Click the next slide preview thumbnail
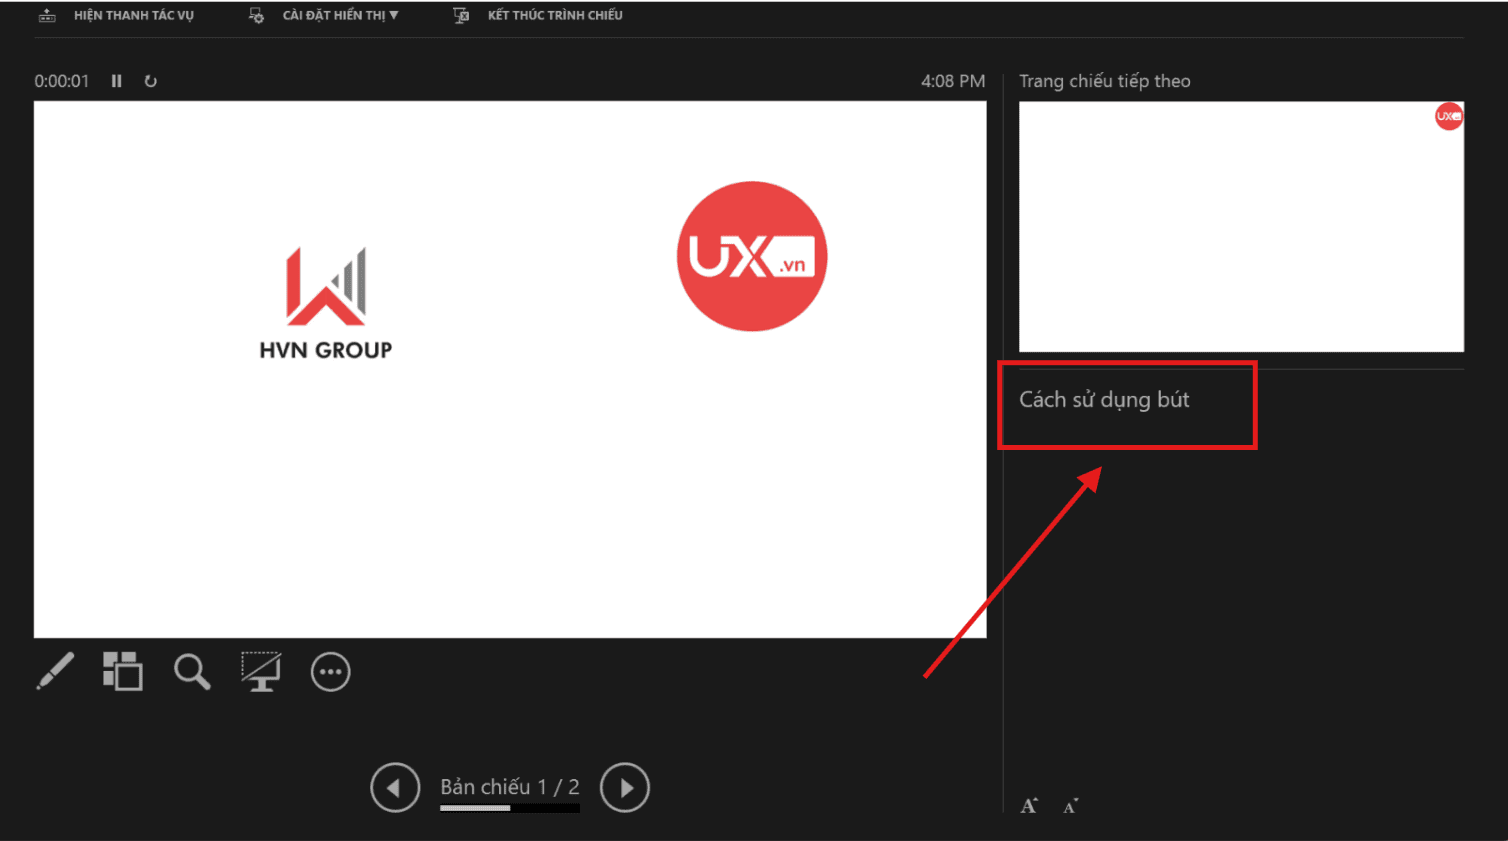Screen dimensions: 1508x841 pos(1241,226)
